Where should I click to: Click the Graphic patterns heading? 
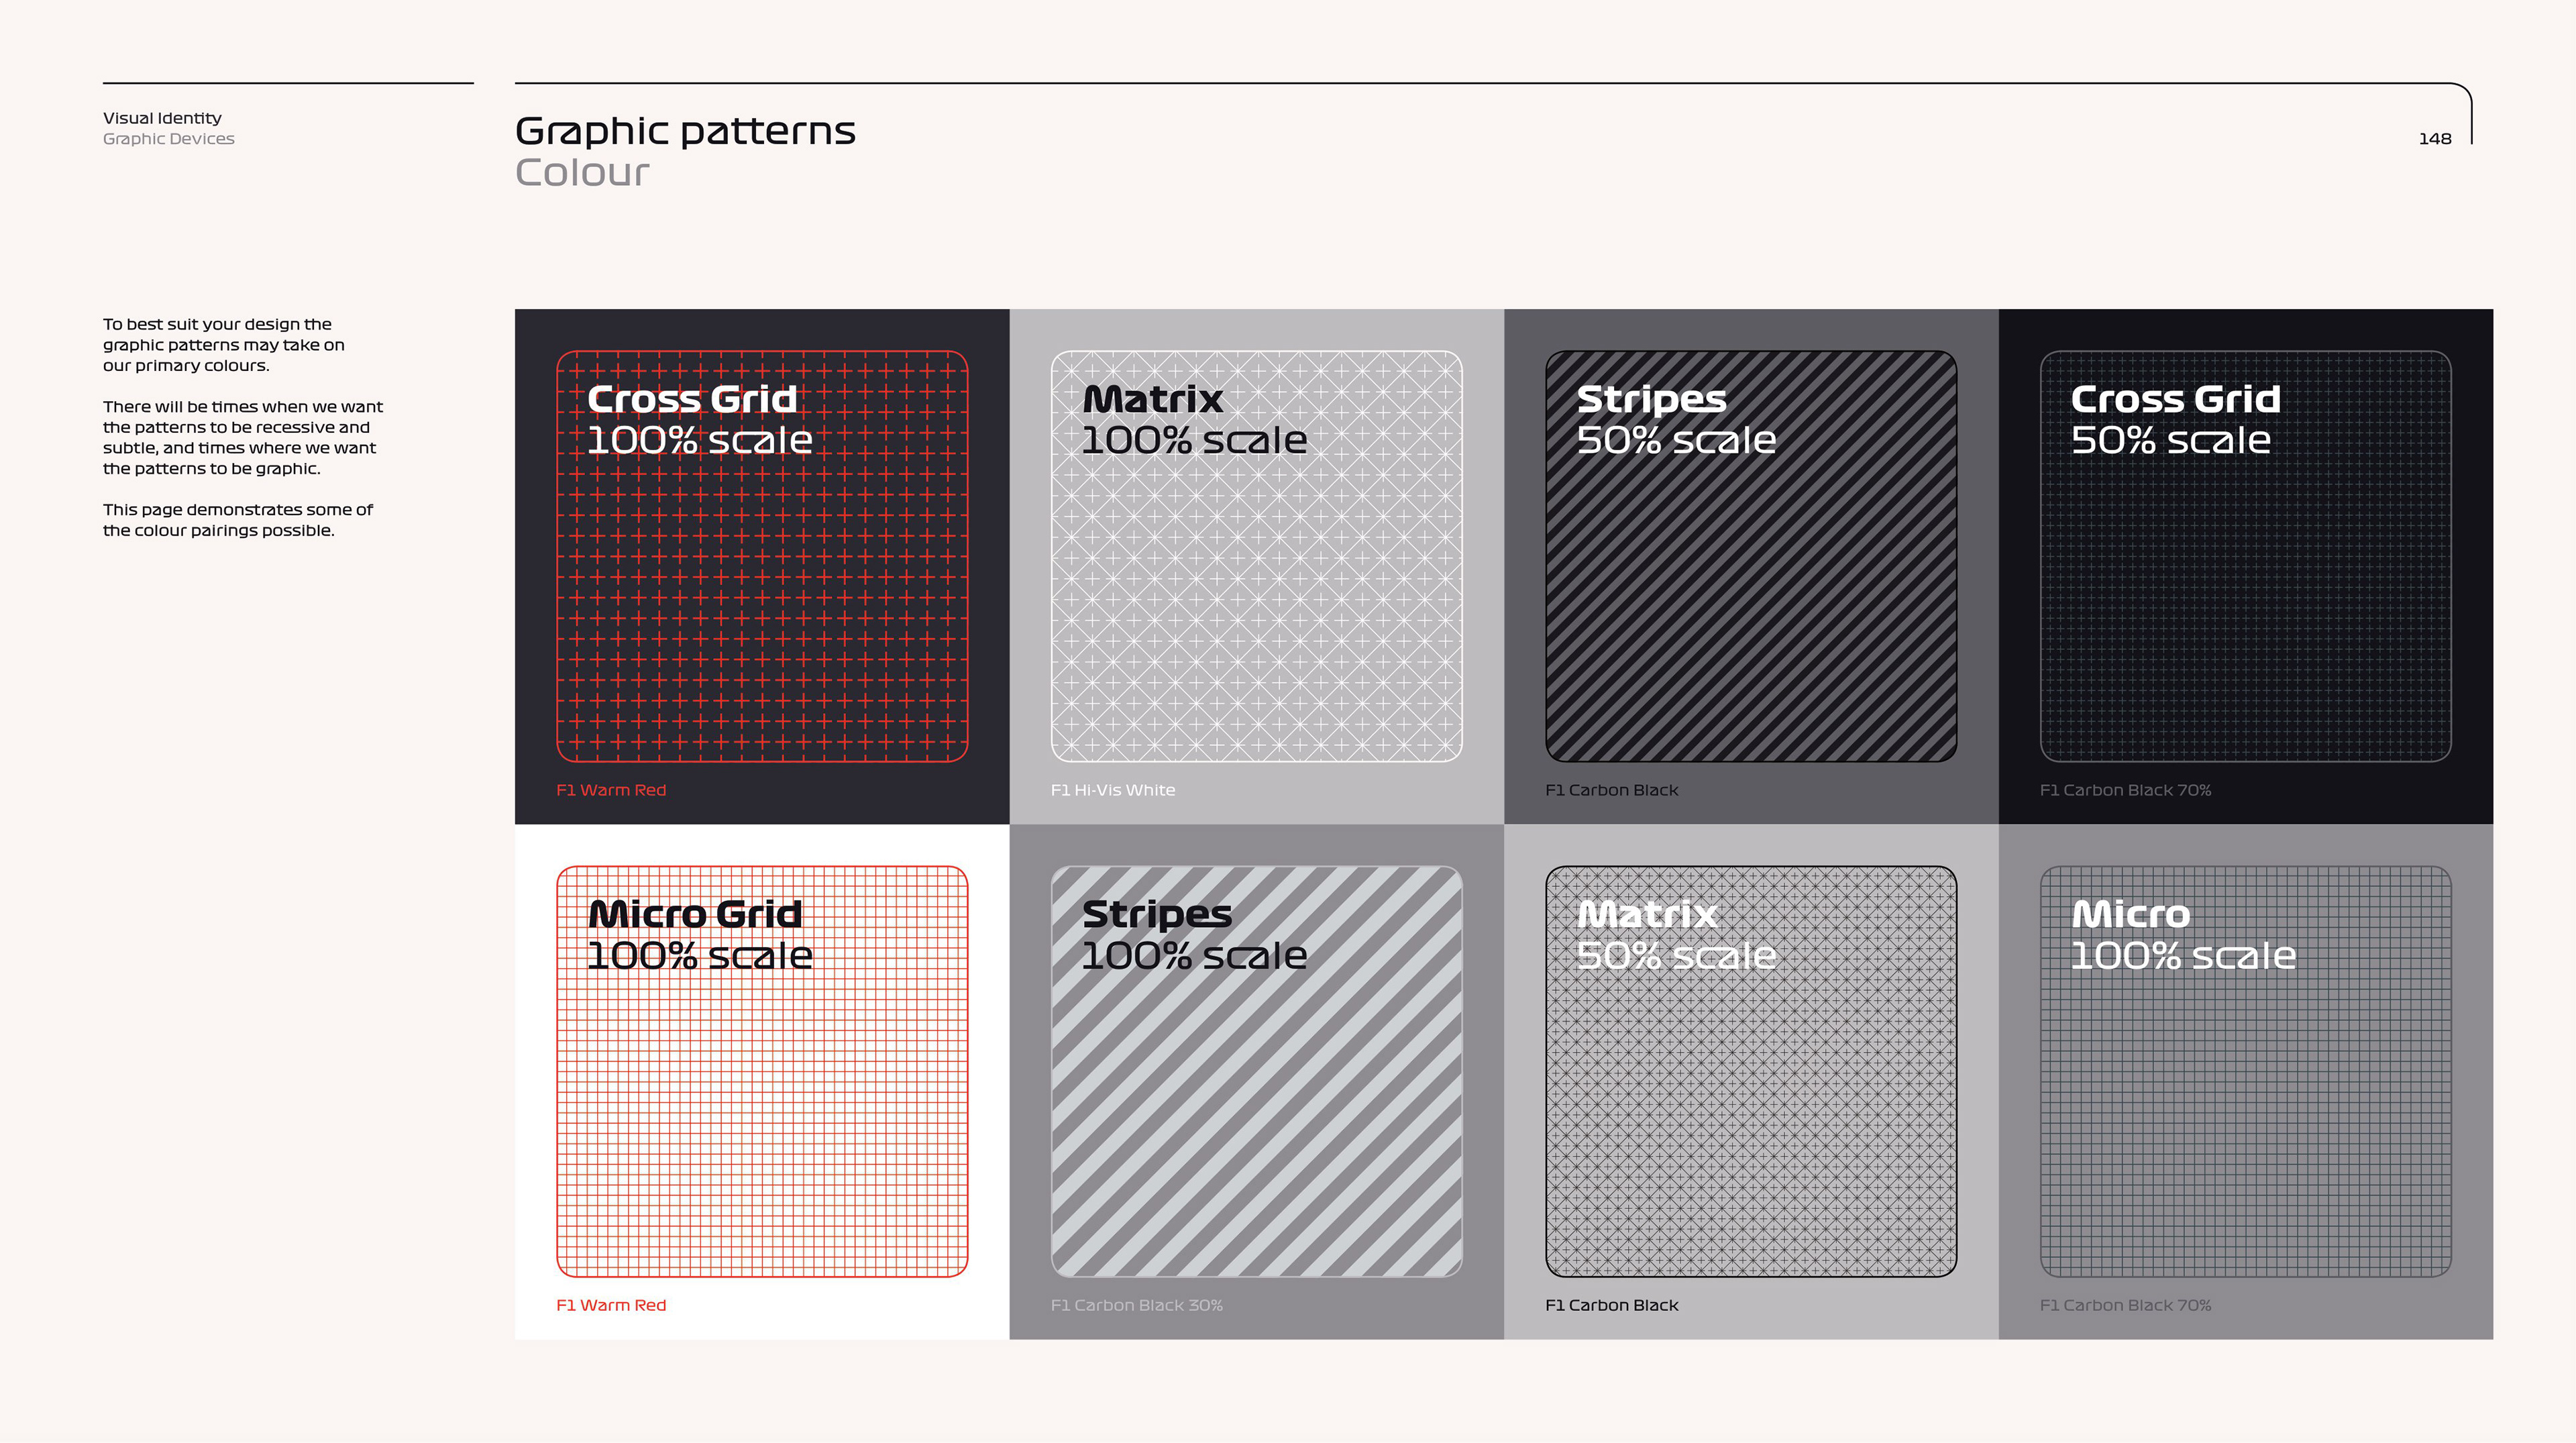pyautogui.click(x=685, y=131)
